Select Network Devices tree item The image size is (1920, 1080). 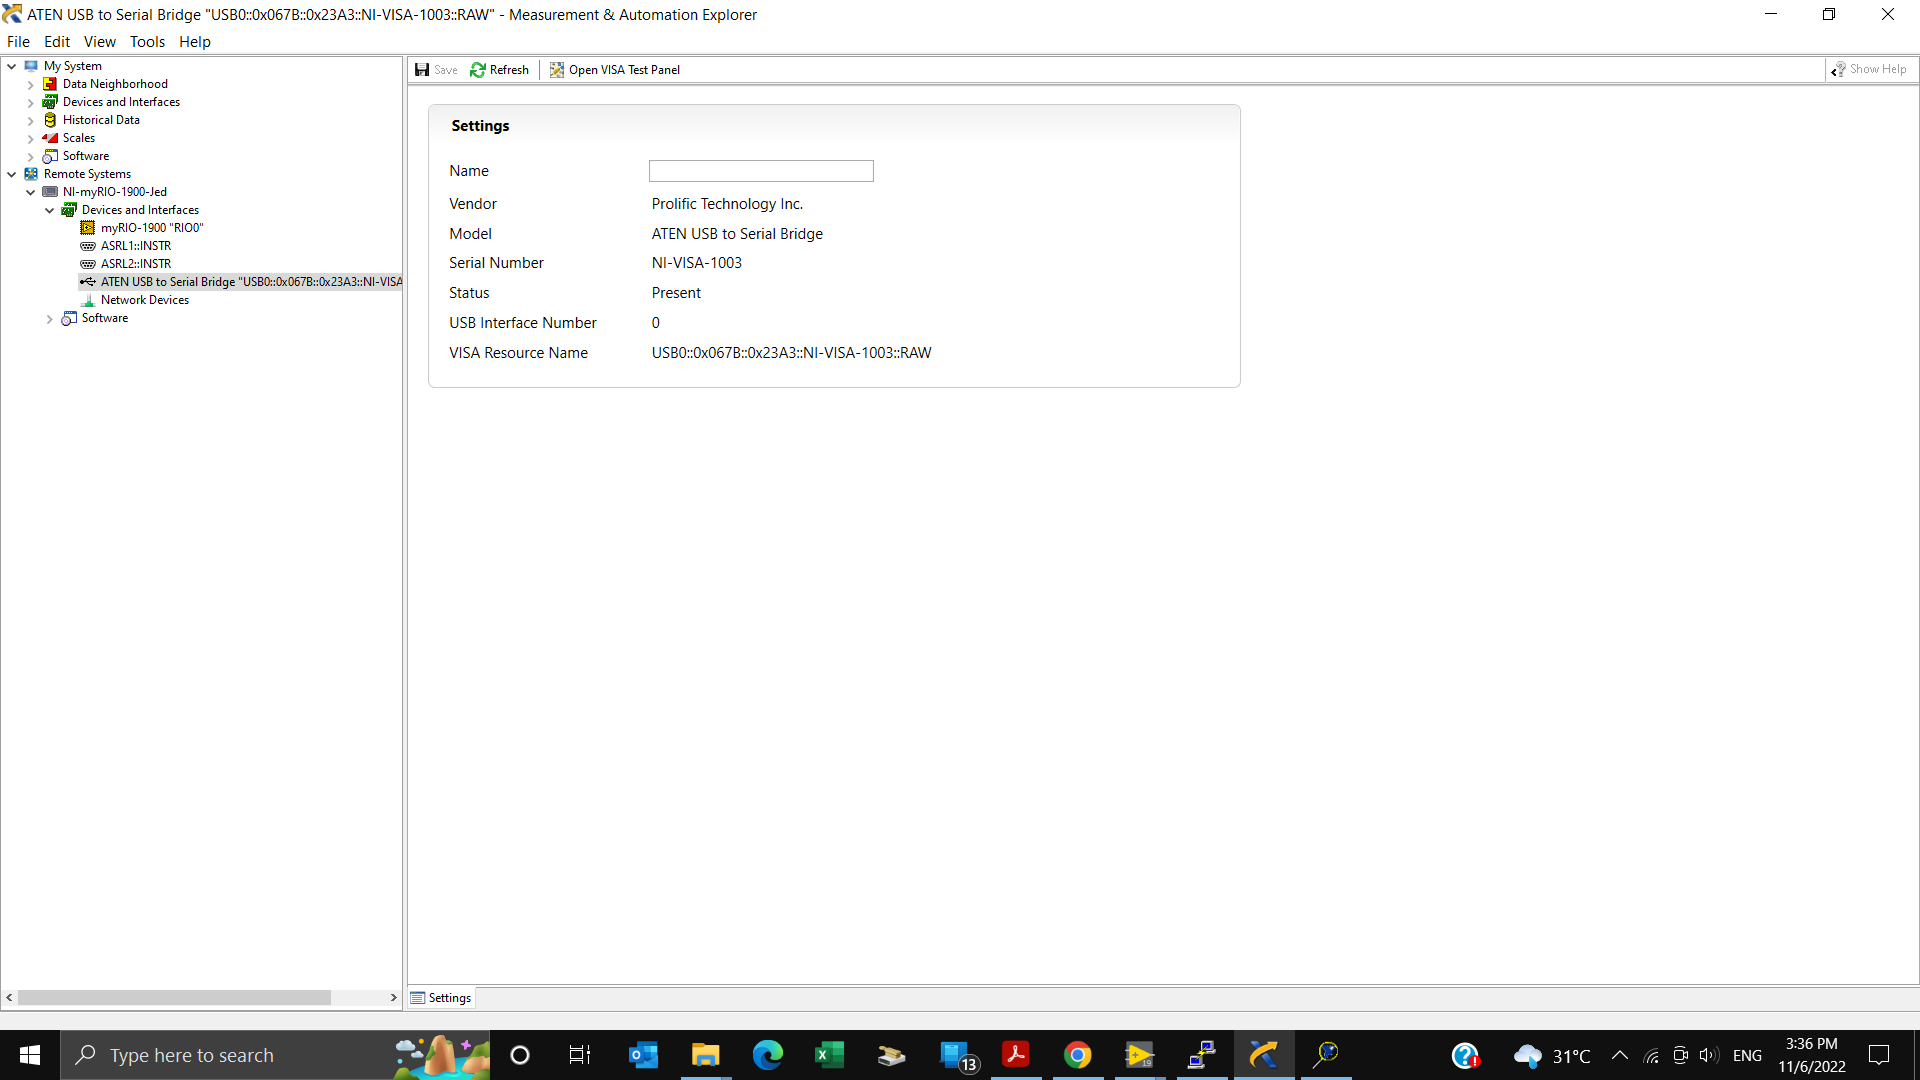144,299
